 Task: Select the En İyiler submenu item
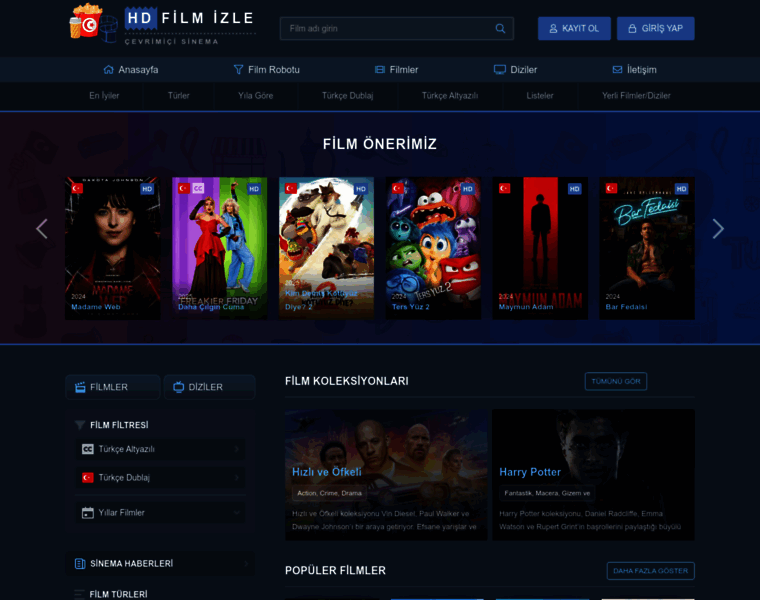[x=104, y=96]
